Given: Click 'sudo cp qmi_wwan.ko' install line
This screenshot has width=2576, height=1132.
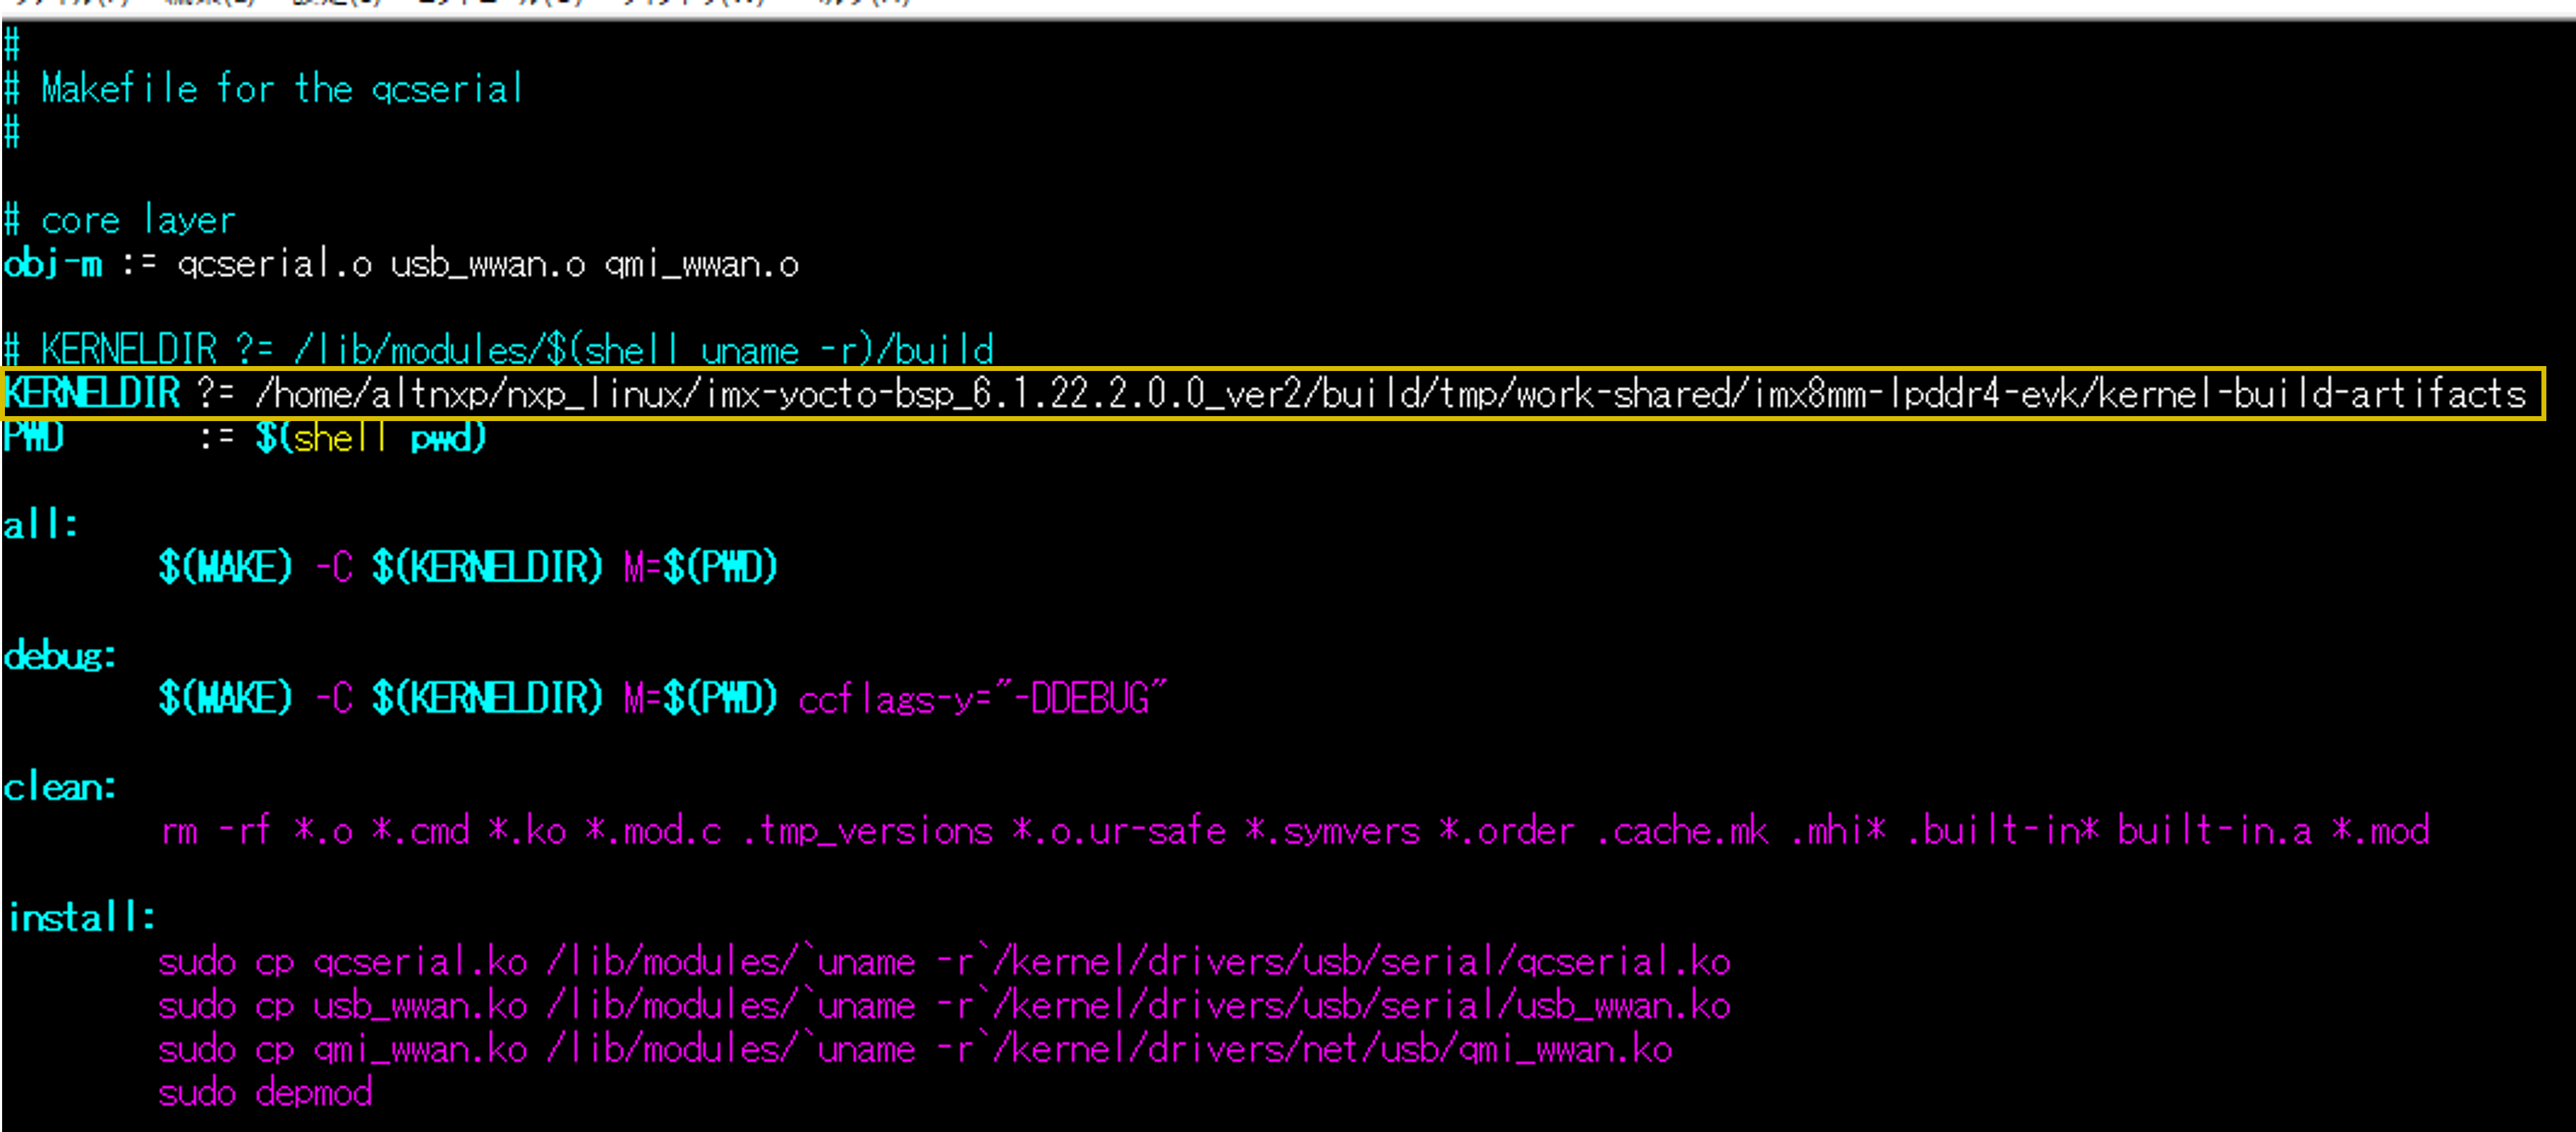Looking at the screenshot, I should coord(342,1050).
